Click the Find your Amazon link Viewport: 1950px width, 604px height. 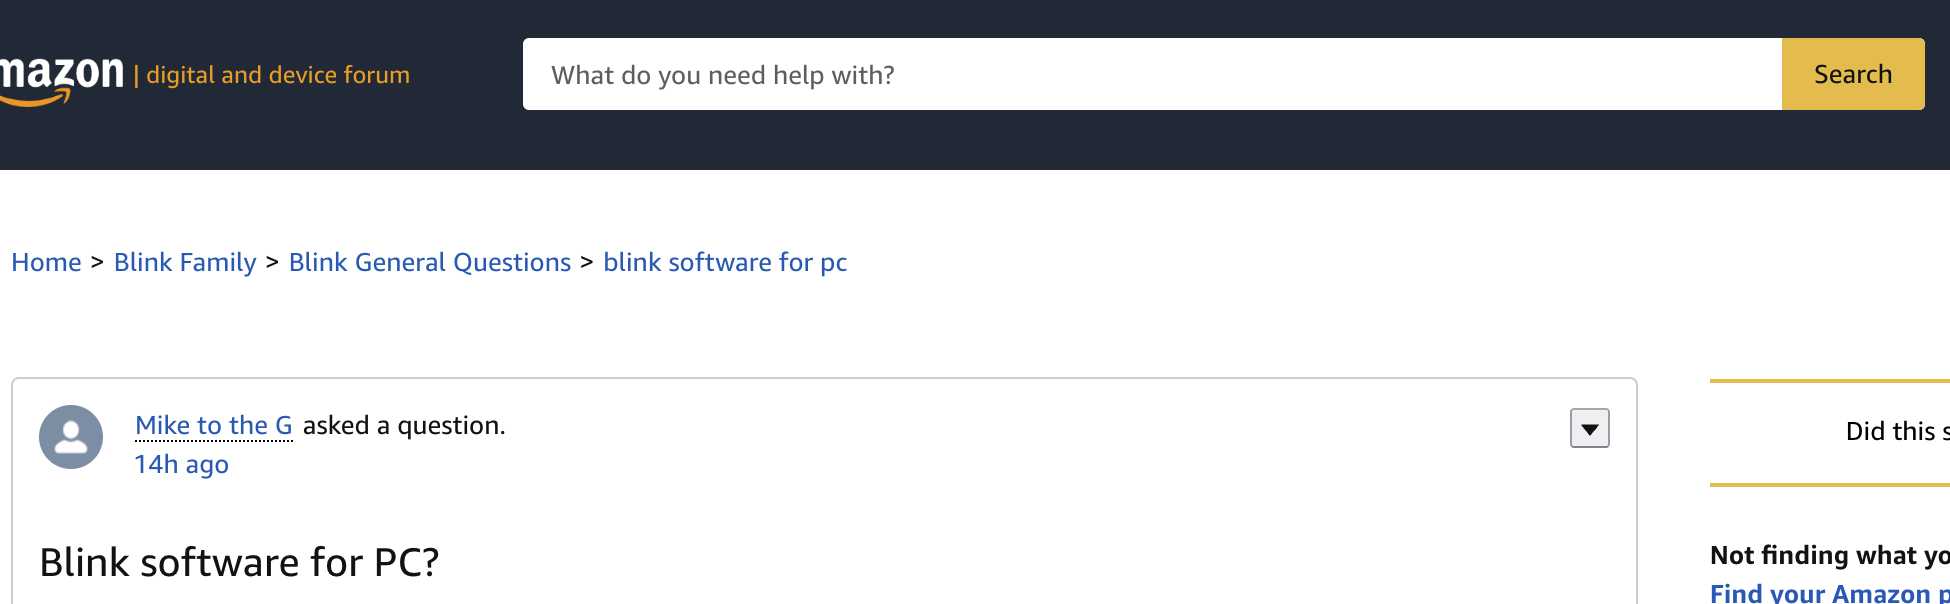pos(1828,593)
